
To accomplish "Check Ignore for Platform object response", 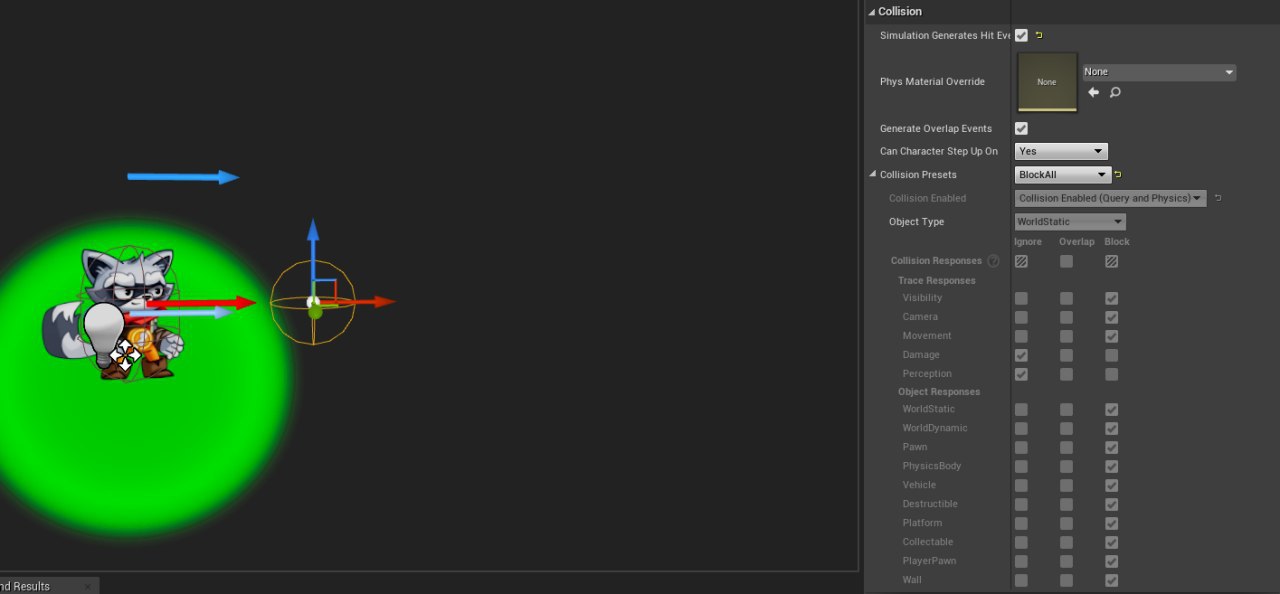I will [1021, 523].
